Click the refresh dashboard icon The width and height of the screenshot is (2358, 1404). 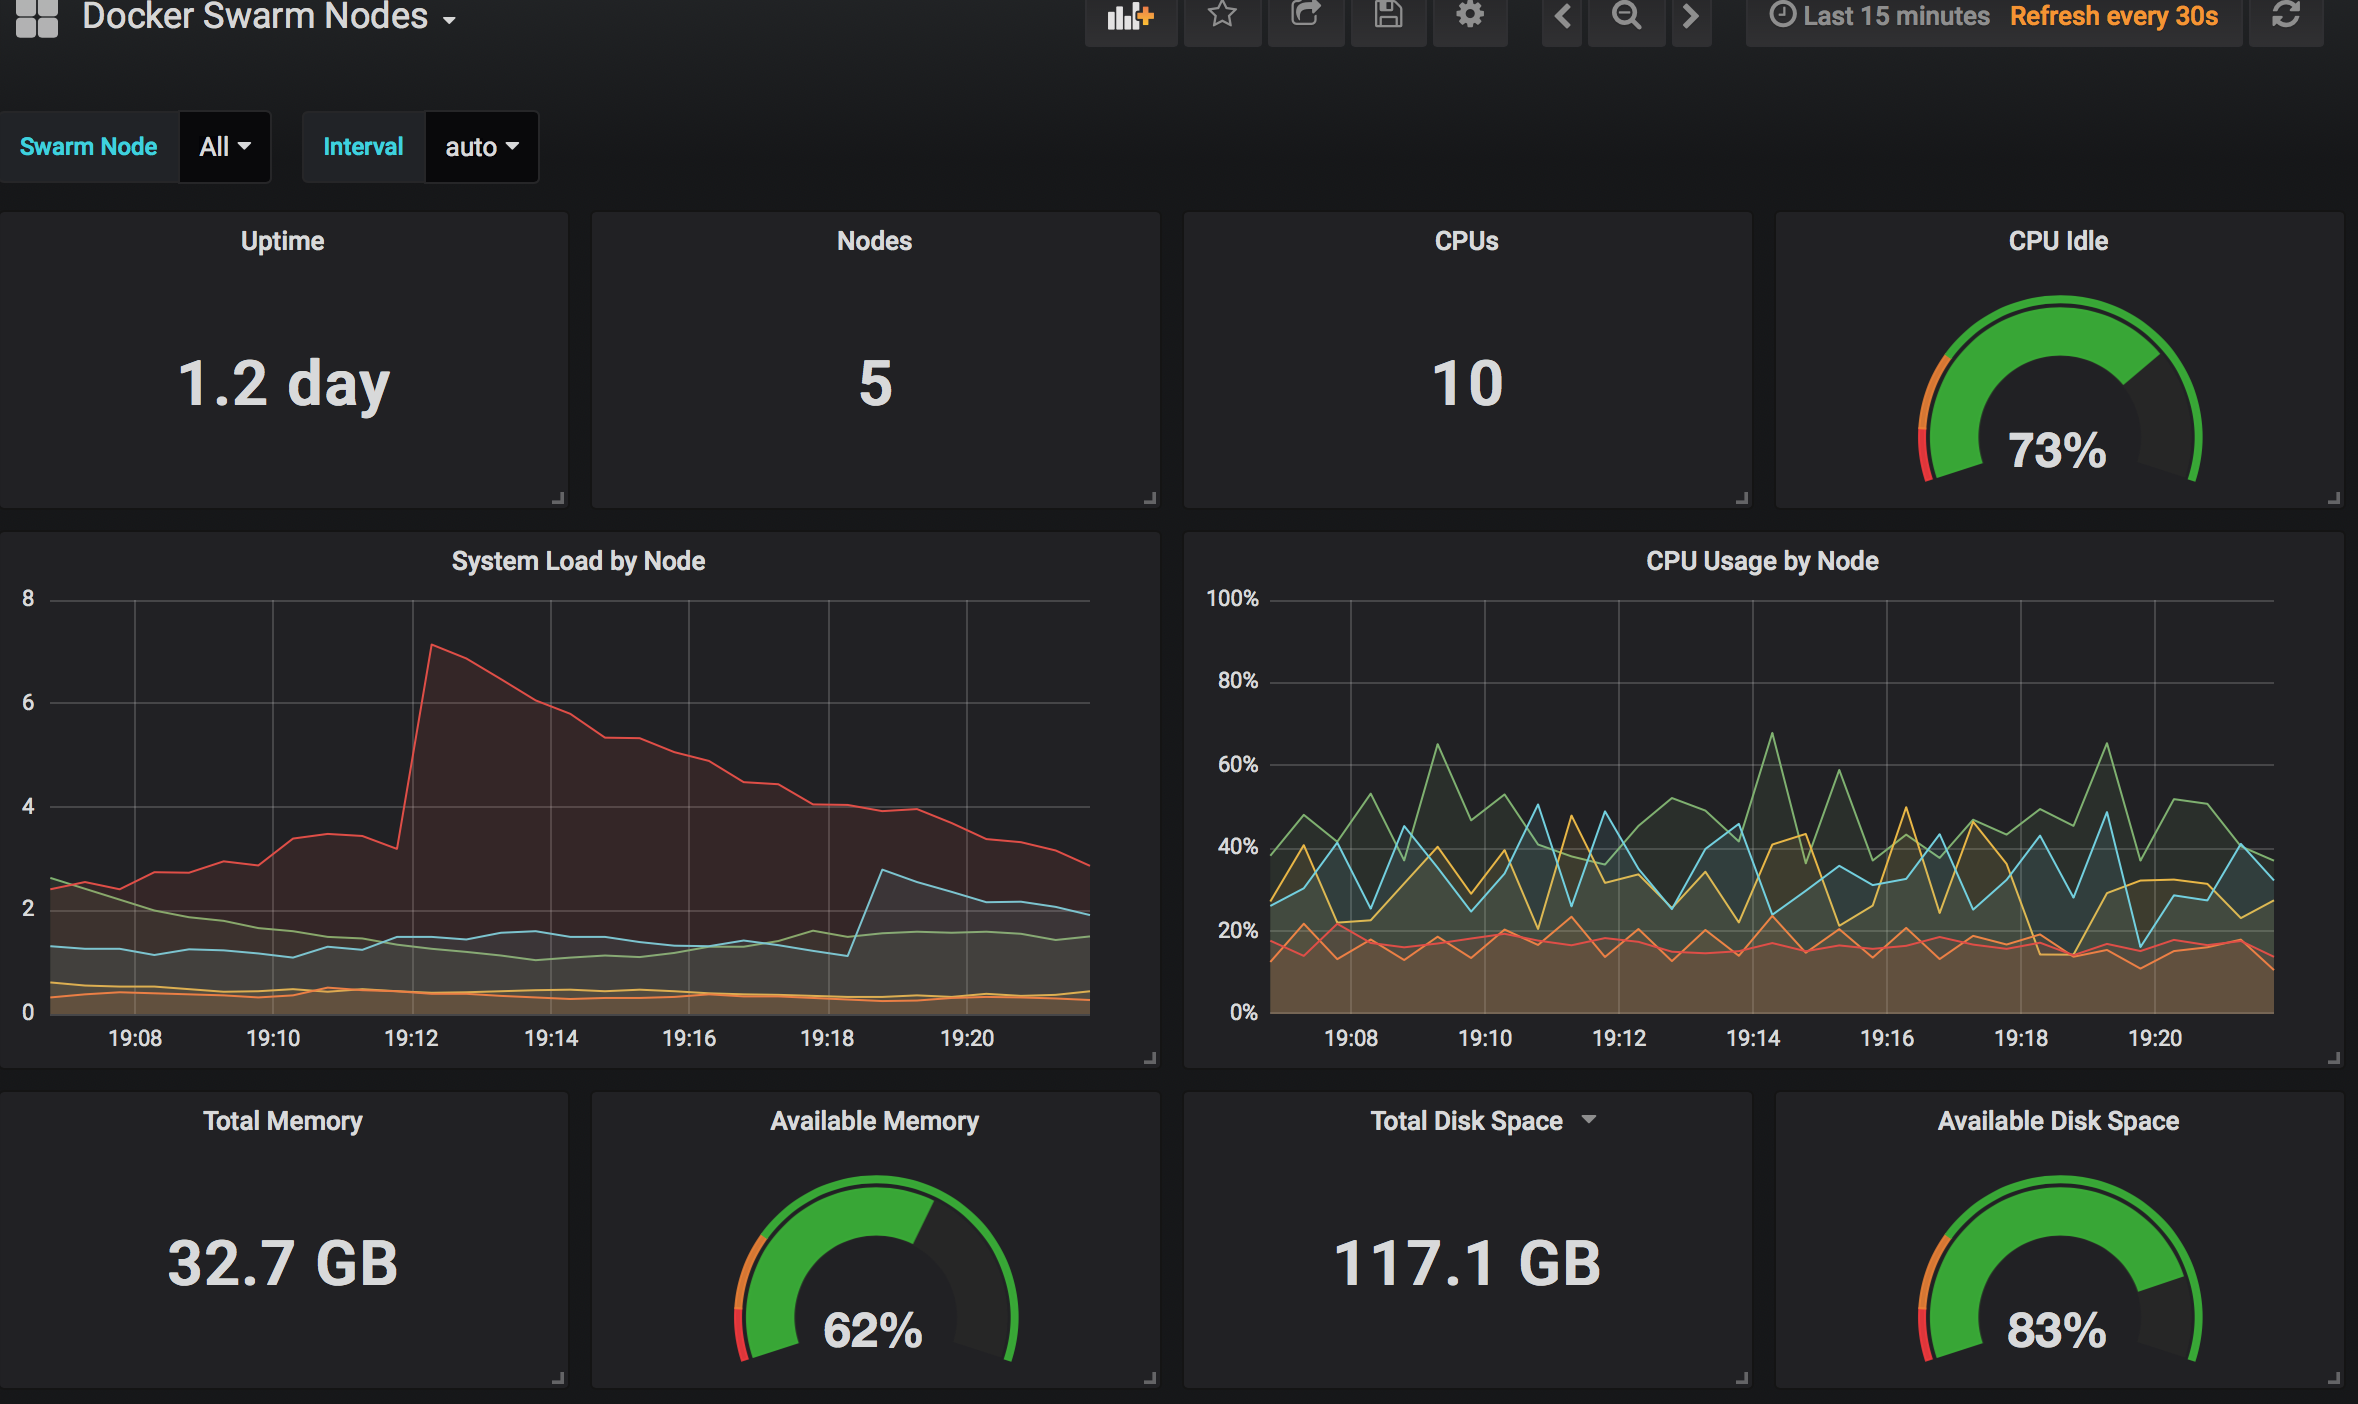(x=2286, y=16)
